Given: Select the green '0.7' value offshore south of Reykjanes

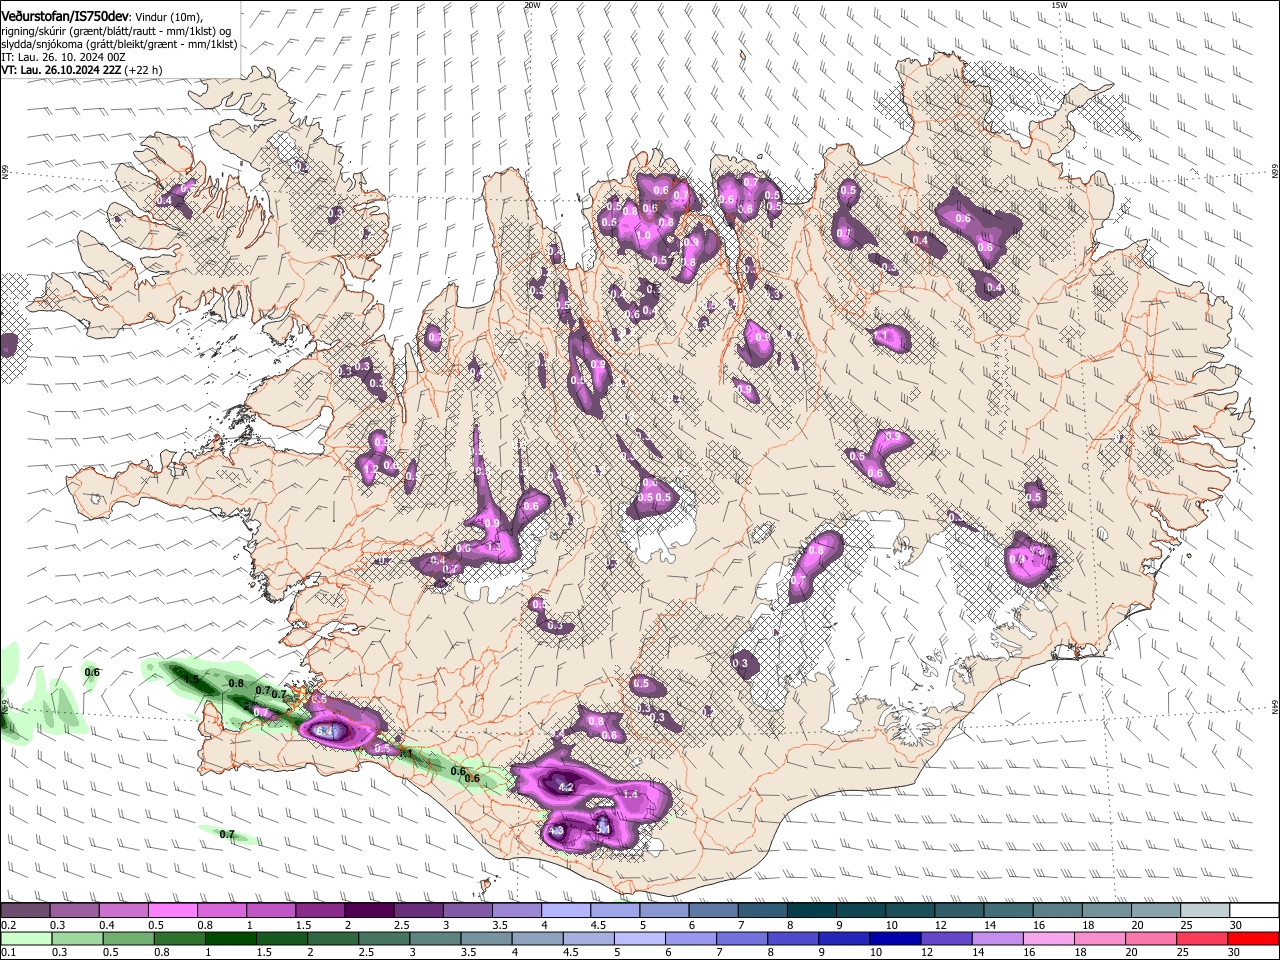Looking at the screenshot, I should [227, 834].
